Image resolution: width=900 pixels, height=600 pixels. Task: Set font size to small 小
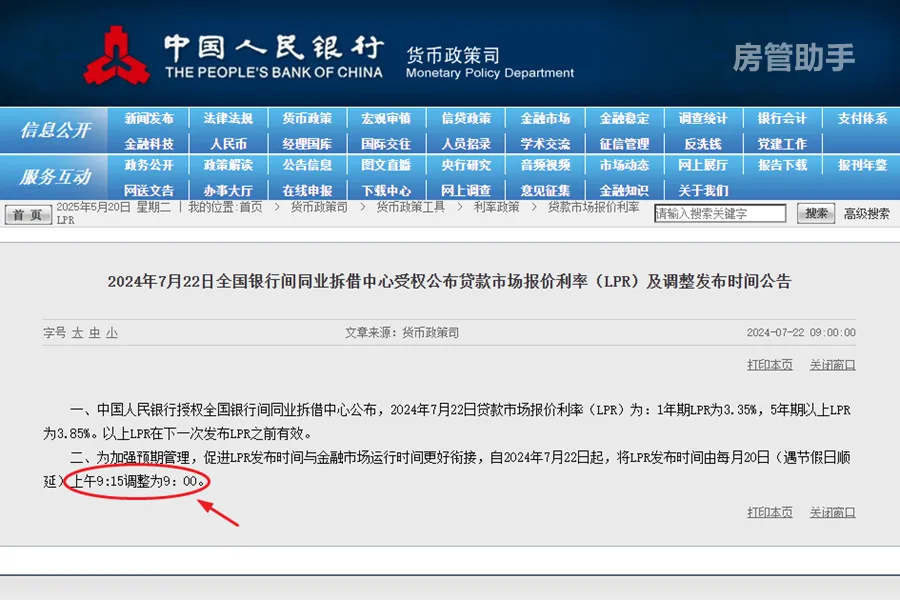111,333
